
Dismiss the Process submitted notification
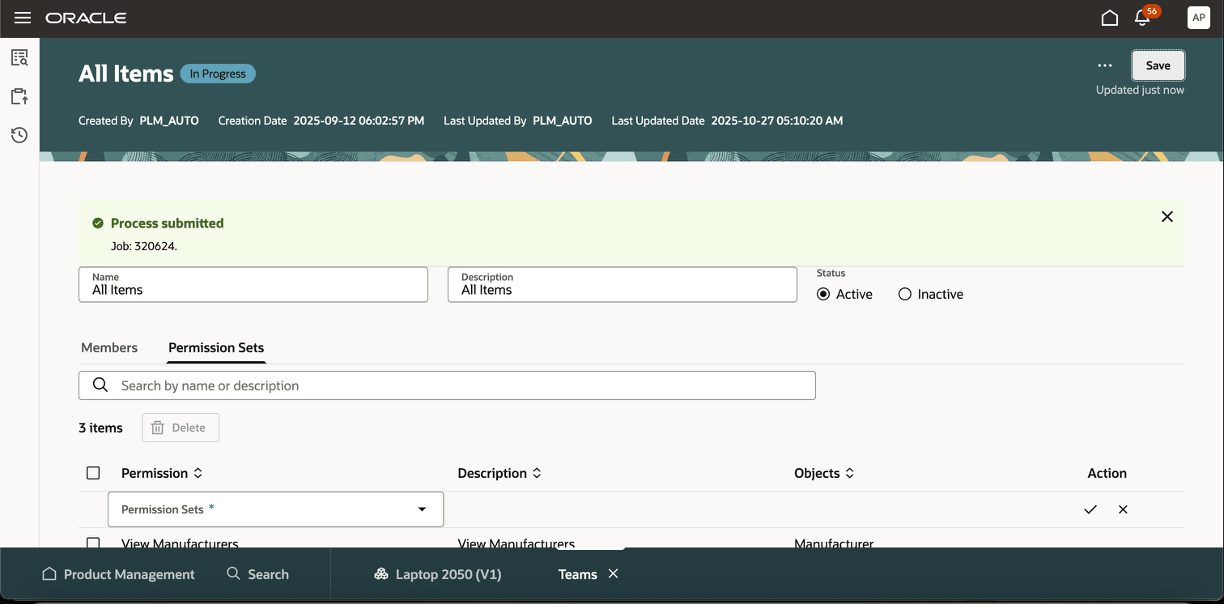tap(1166, 216)
